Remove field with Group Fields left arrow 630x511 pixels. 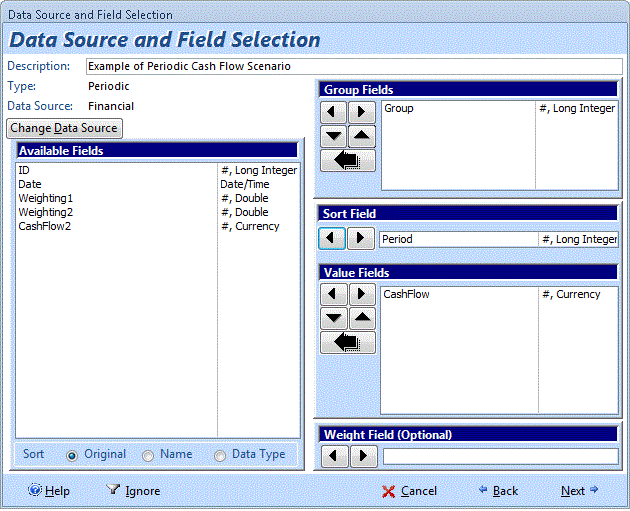tap(333, 112)
